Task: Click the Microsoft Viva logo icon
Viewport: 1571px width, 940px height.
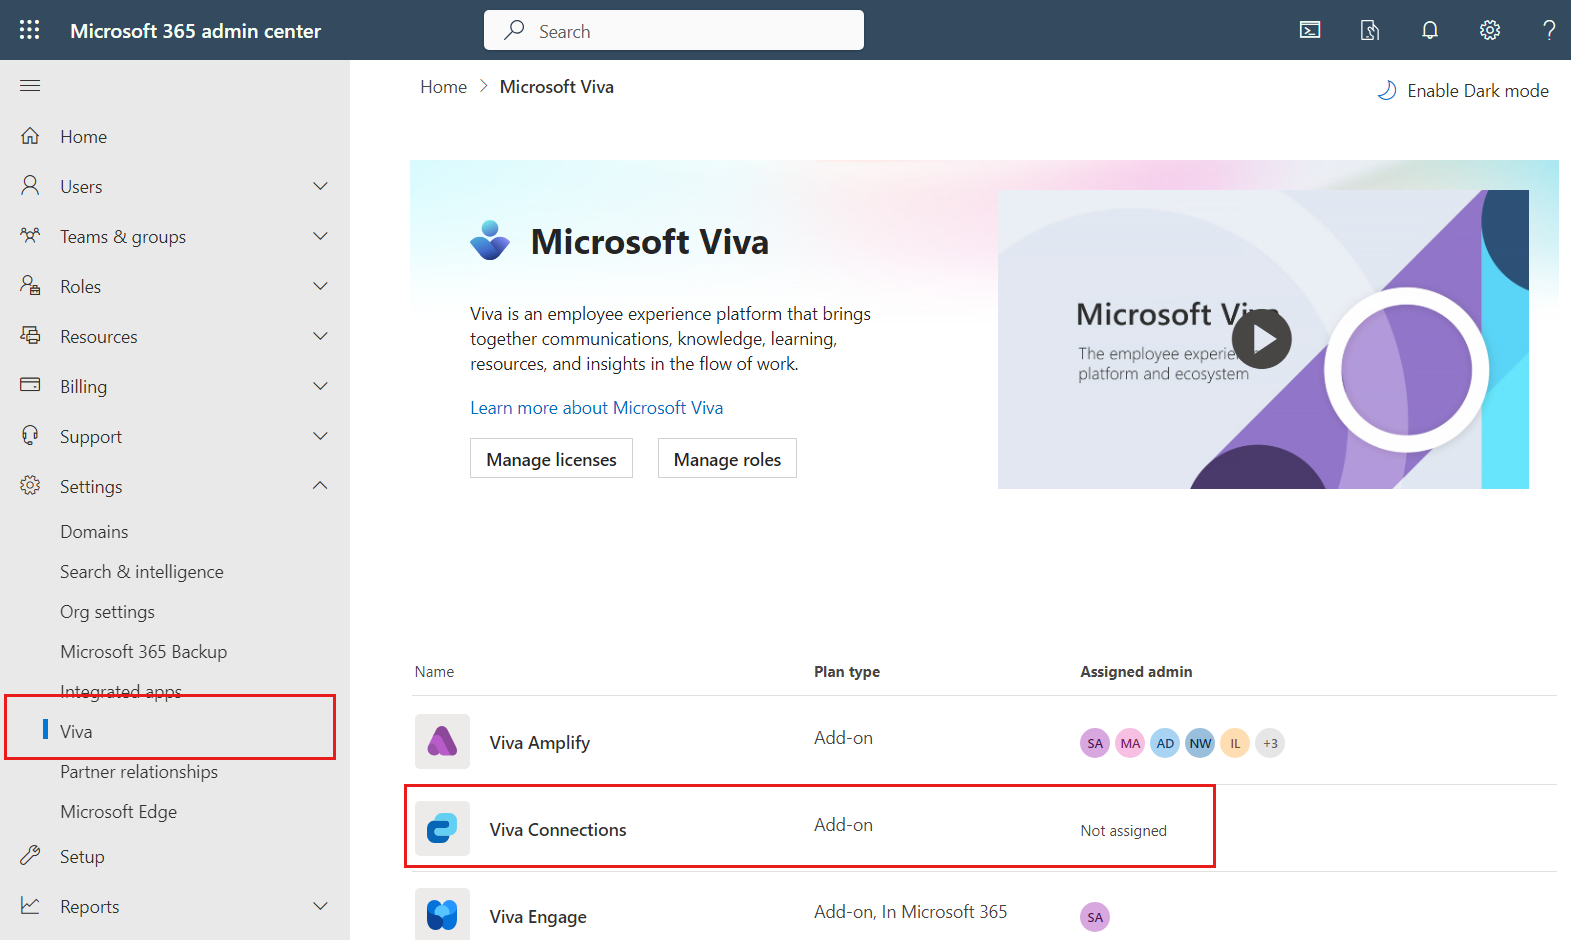Action: click(x=490, y=241)
